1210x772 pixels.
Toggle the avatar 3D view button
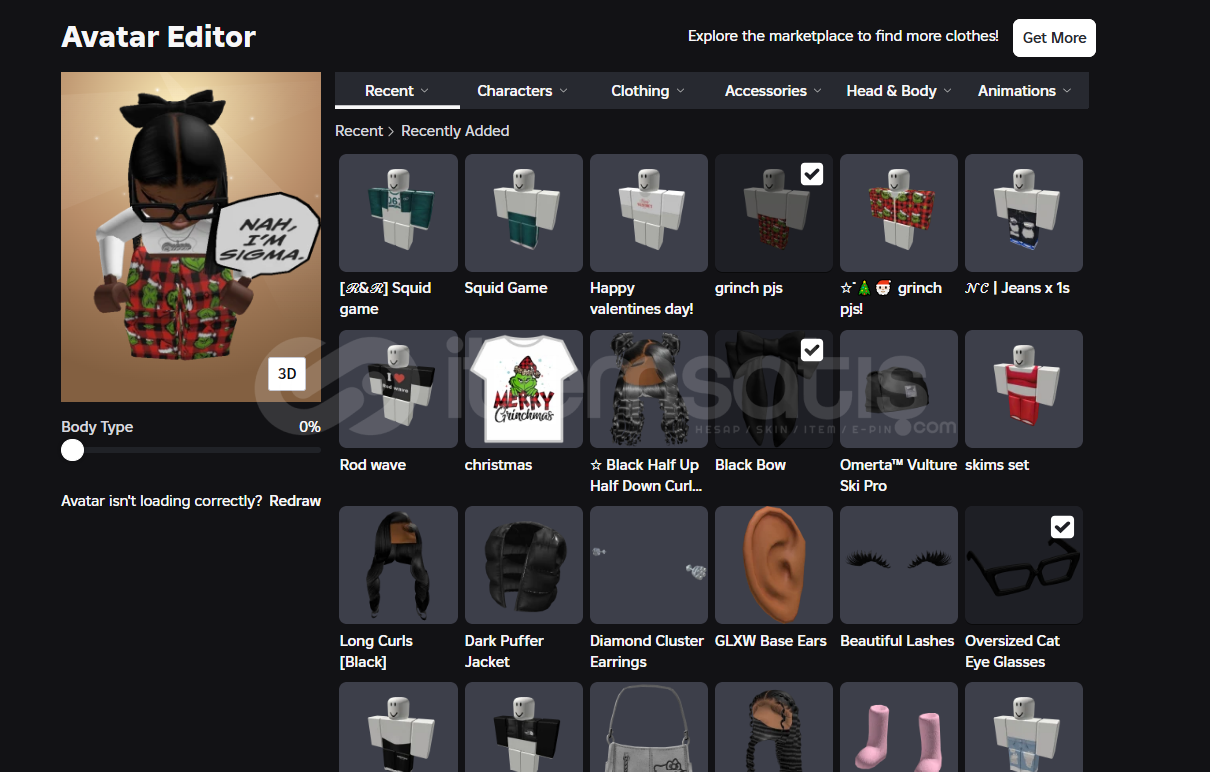(287, 374)
